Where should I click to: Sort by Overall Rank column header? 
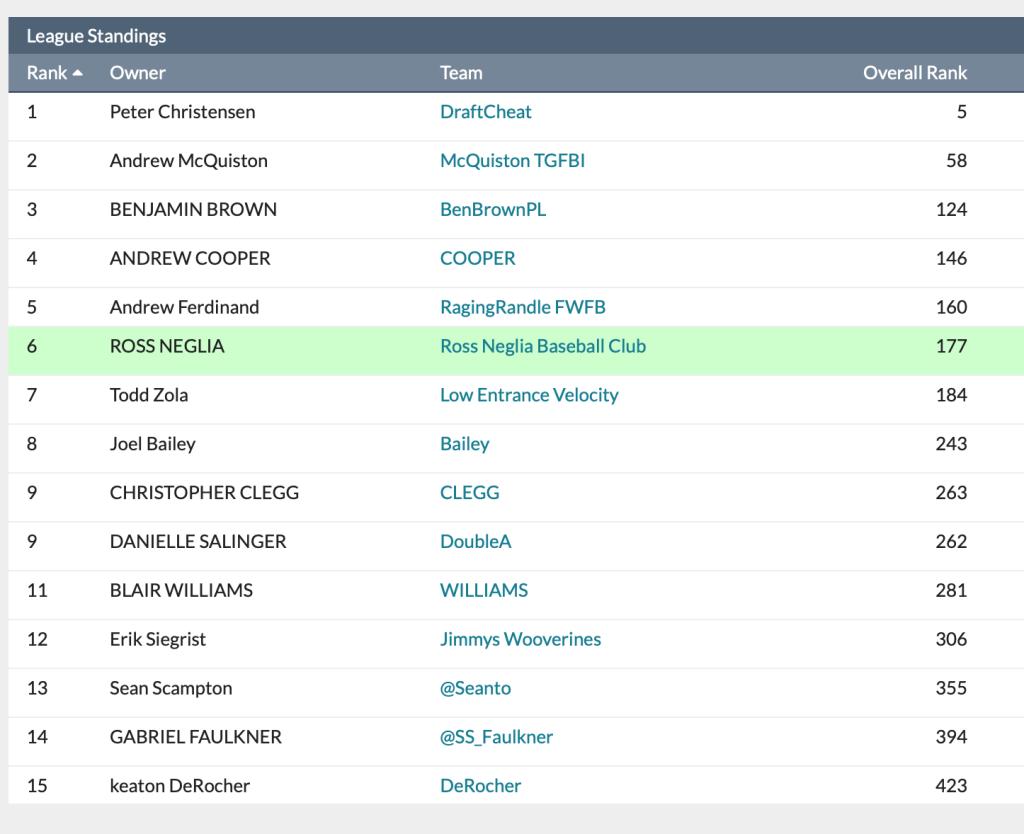point(915,73)
